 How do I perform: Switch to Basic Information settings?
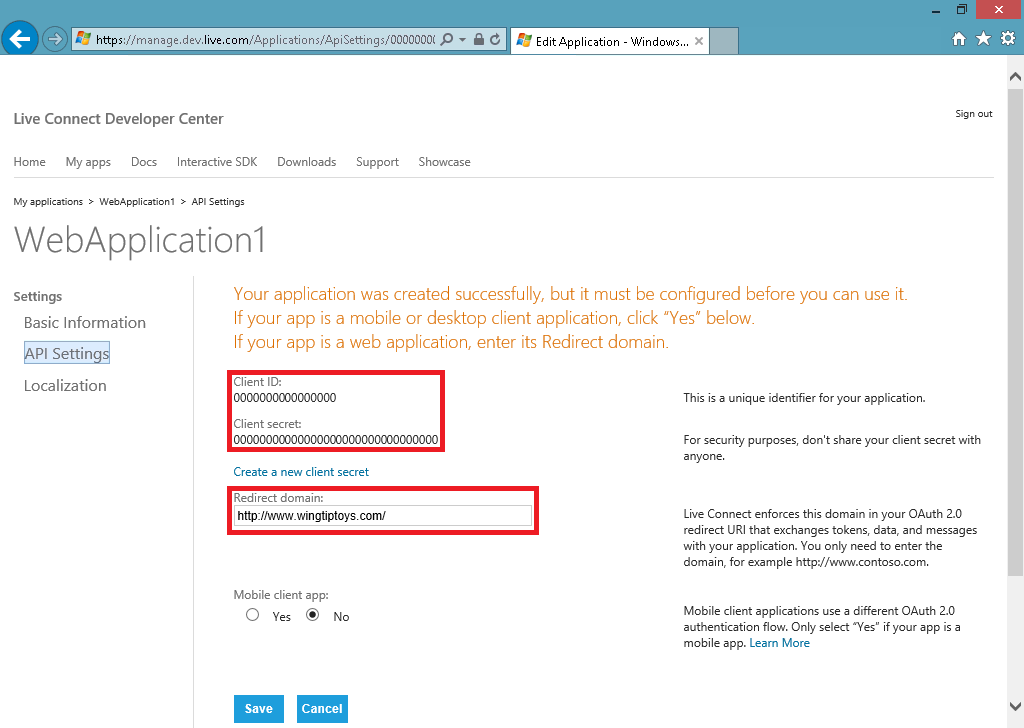click(x=85, y=323)
